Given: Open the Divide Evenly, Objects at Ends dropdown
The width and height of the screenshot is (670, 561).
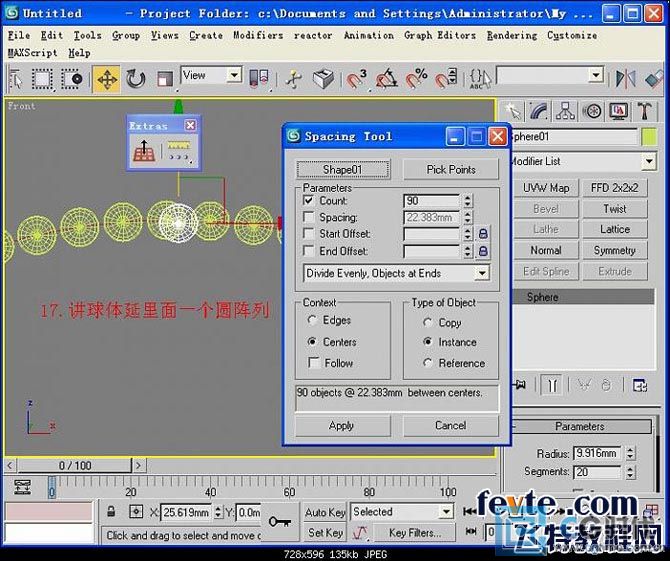Looking at the screenshot, I should click(x=397, y=273).
